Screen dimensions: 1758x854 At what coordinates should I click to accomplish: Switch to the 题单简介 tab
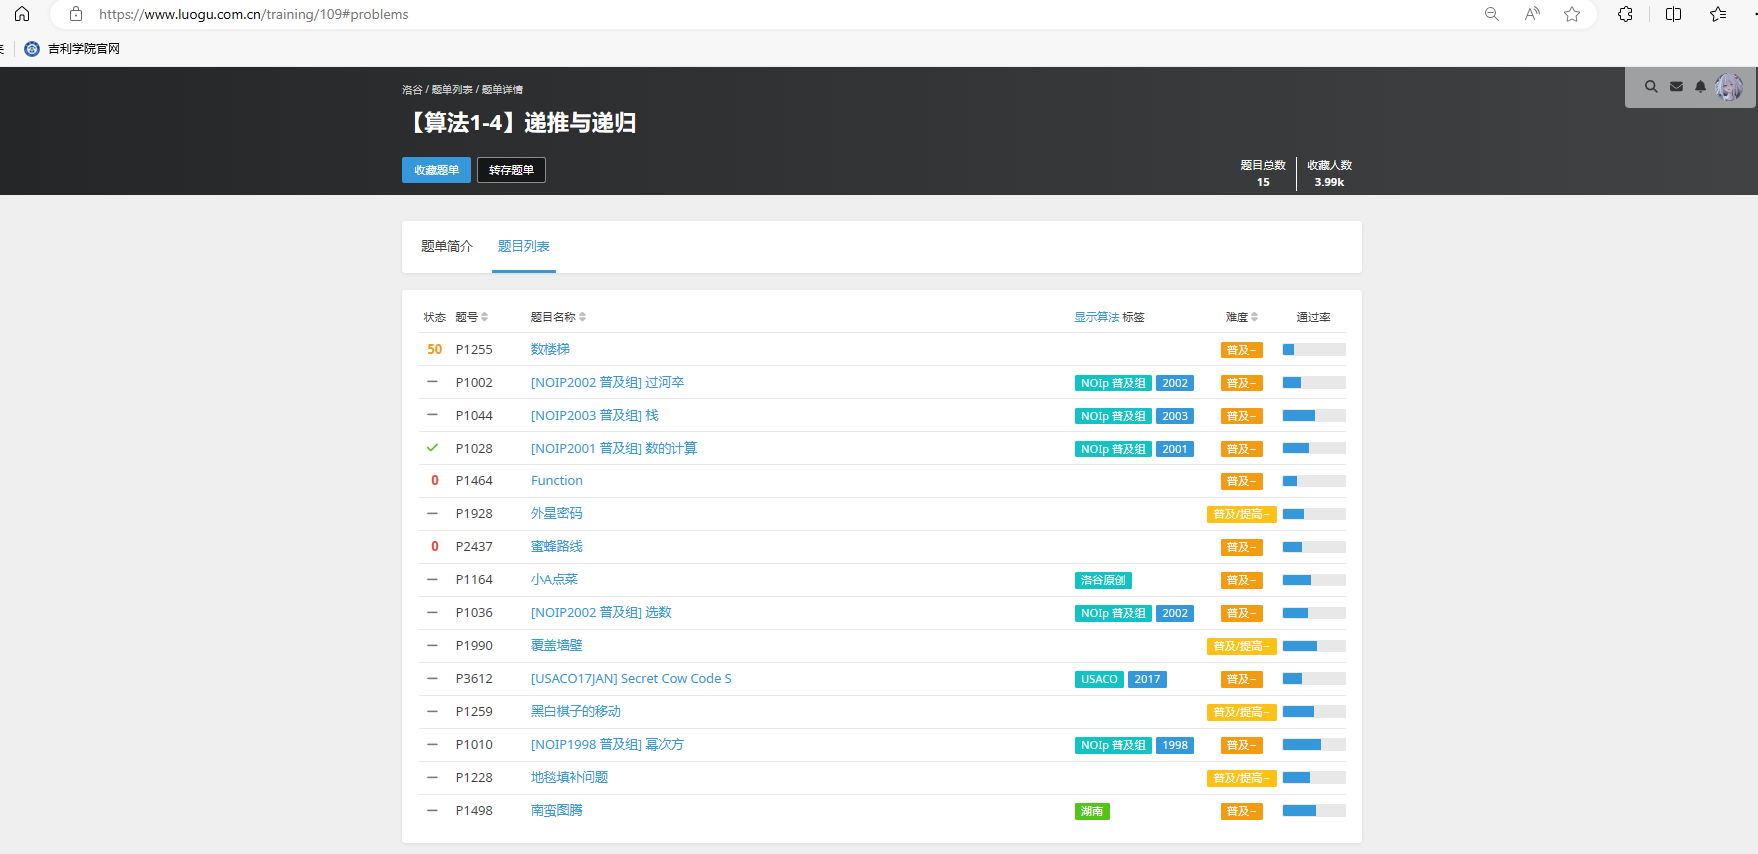click(446, 246)
